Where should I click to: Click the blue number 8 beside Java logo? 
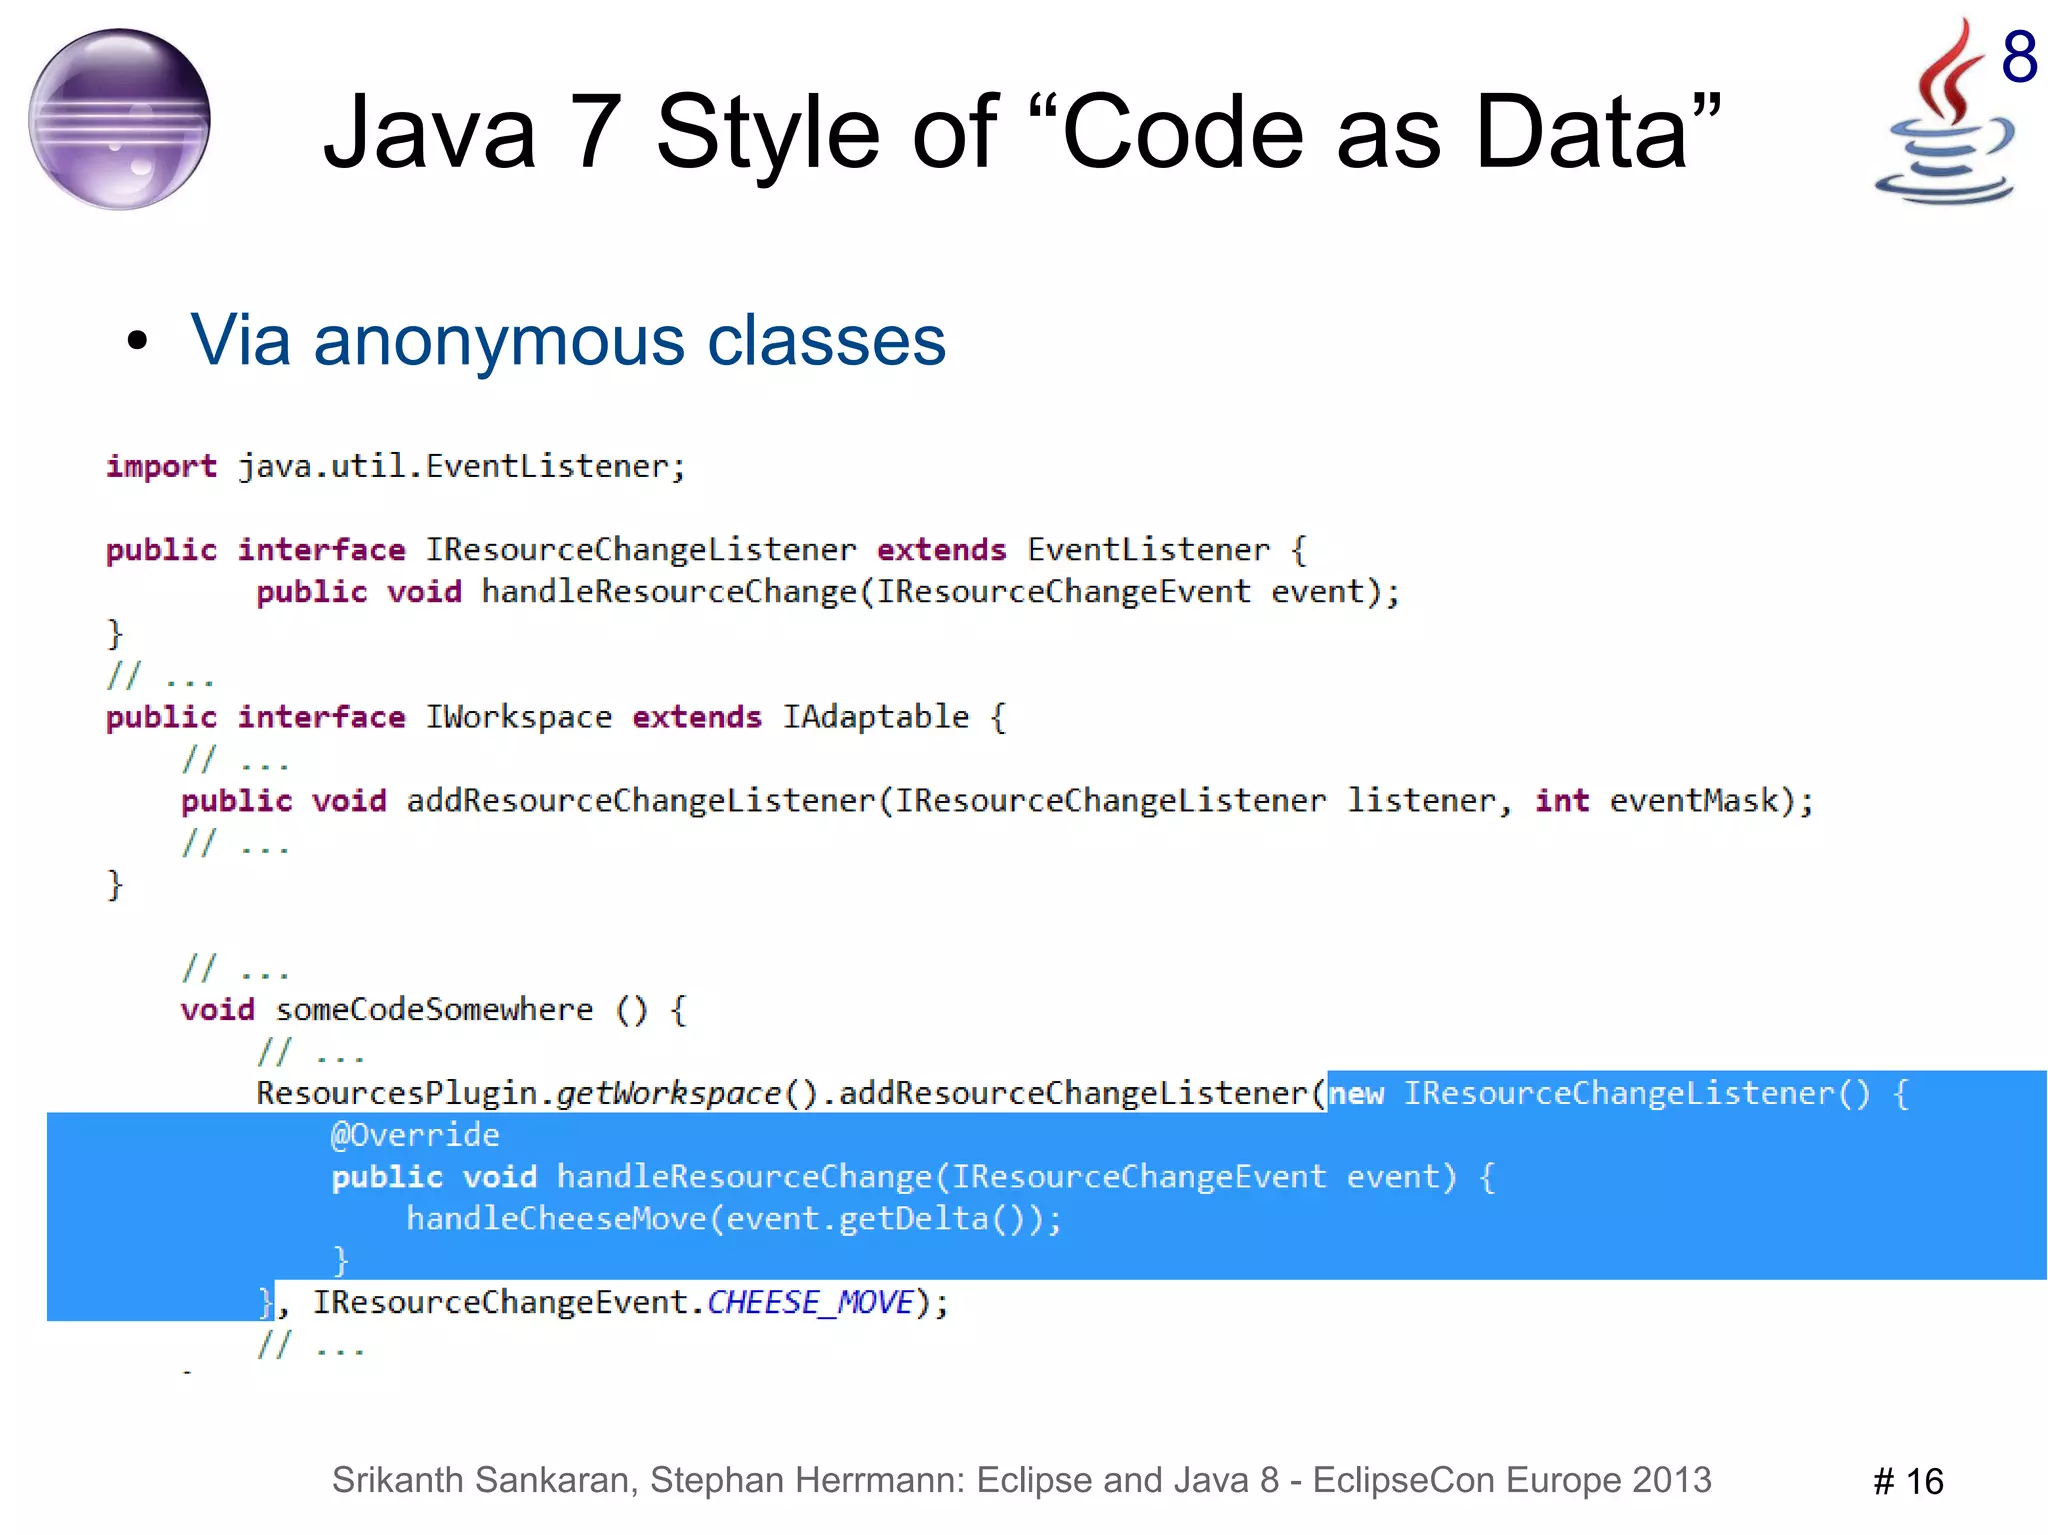(x=2018, y=56)
